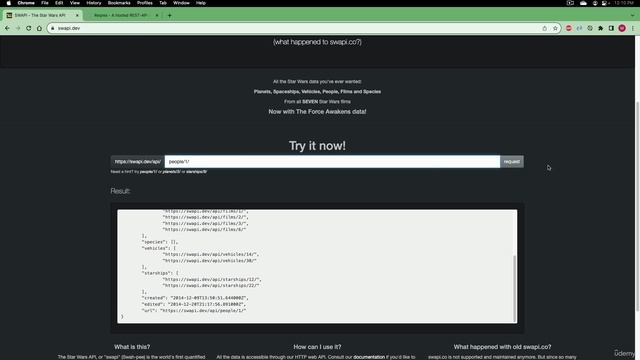640x360 pixels.
Task: Open the View menu
Action: coord(75,3)
